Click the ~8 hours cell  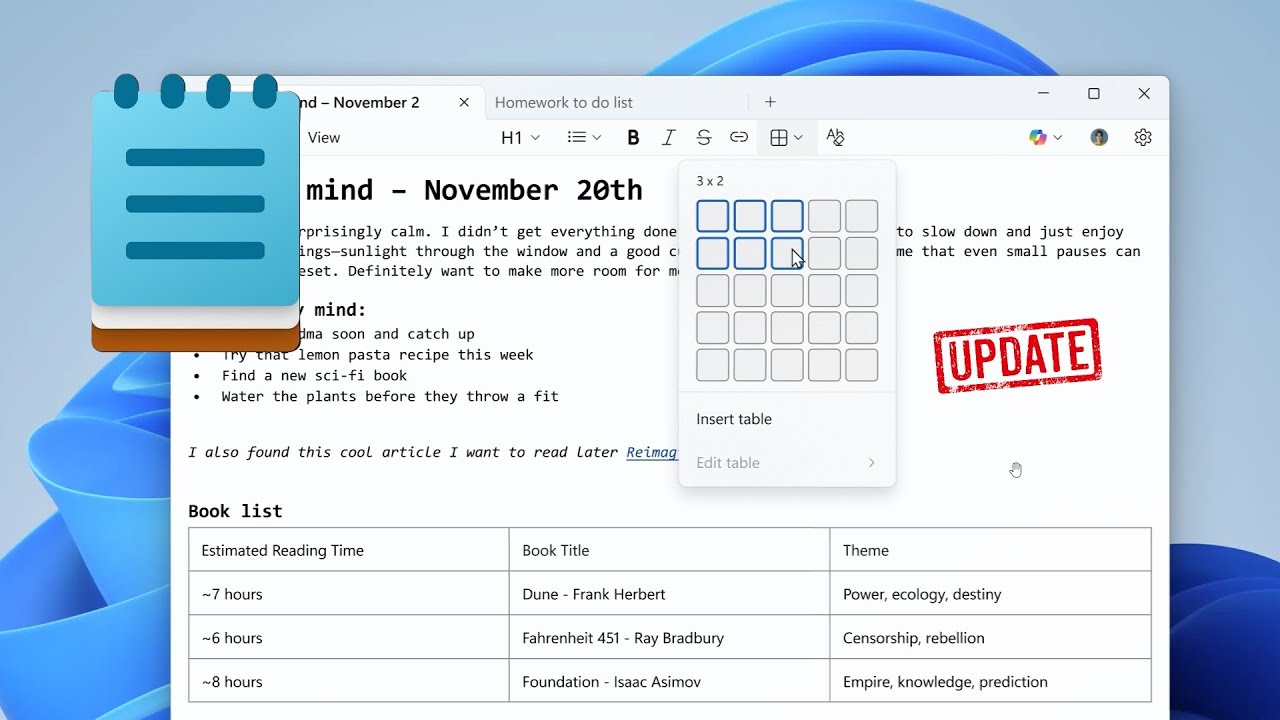(x=349, y=682)
